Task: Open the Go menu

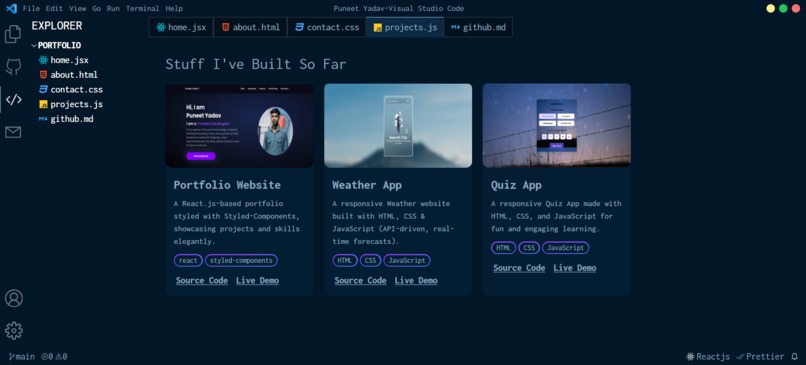Action: [x=97, y=9]
